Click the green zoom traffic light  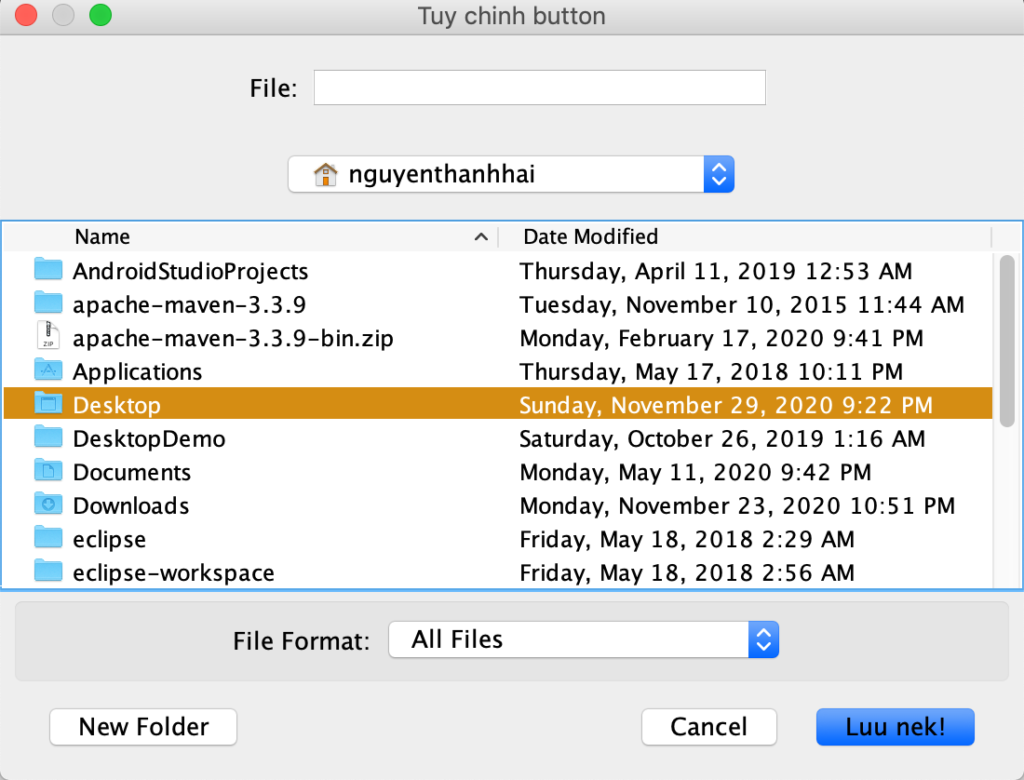click(x=99, y=16)
